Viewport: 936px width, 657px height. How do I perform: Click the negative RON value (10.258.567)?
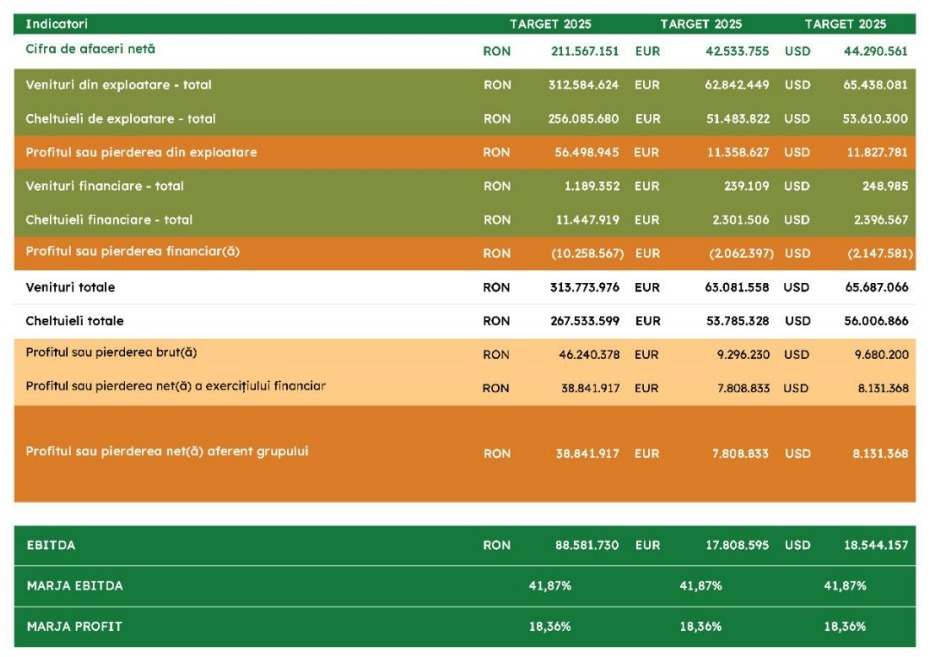coord(587,254)
